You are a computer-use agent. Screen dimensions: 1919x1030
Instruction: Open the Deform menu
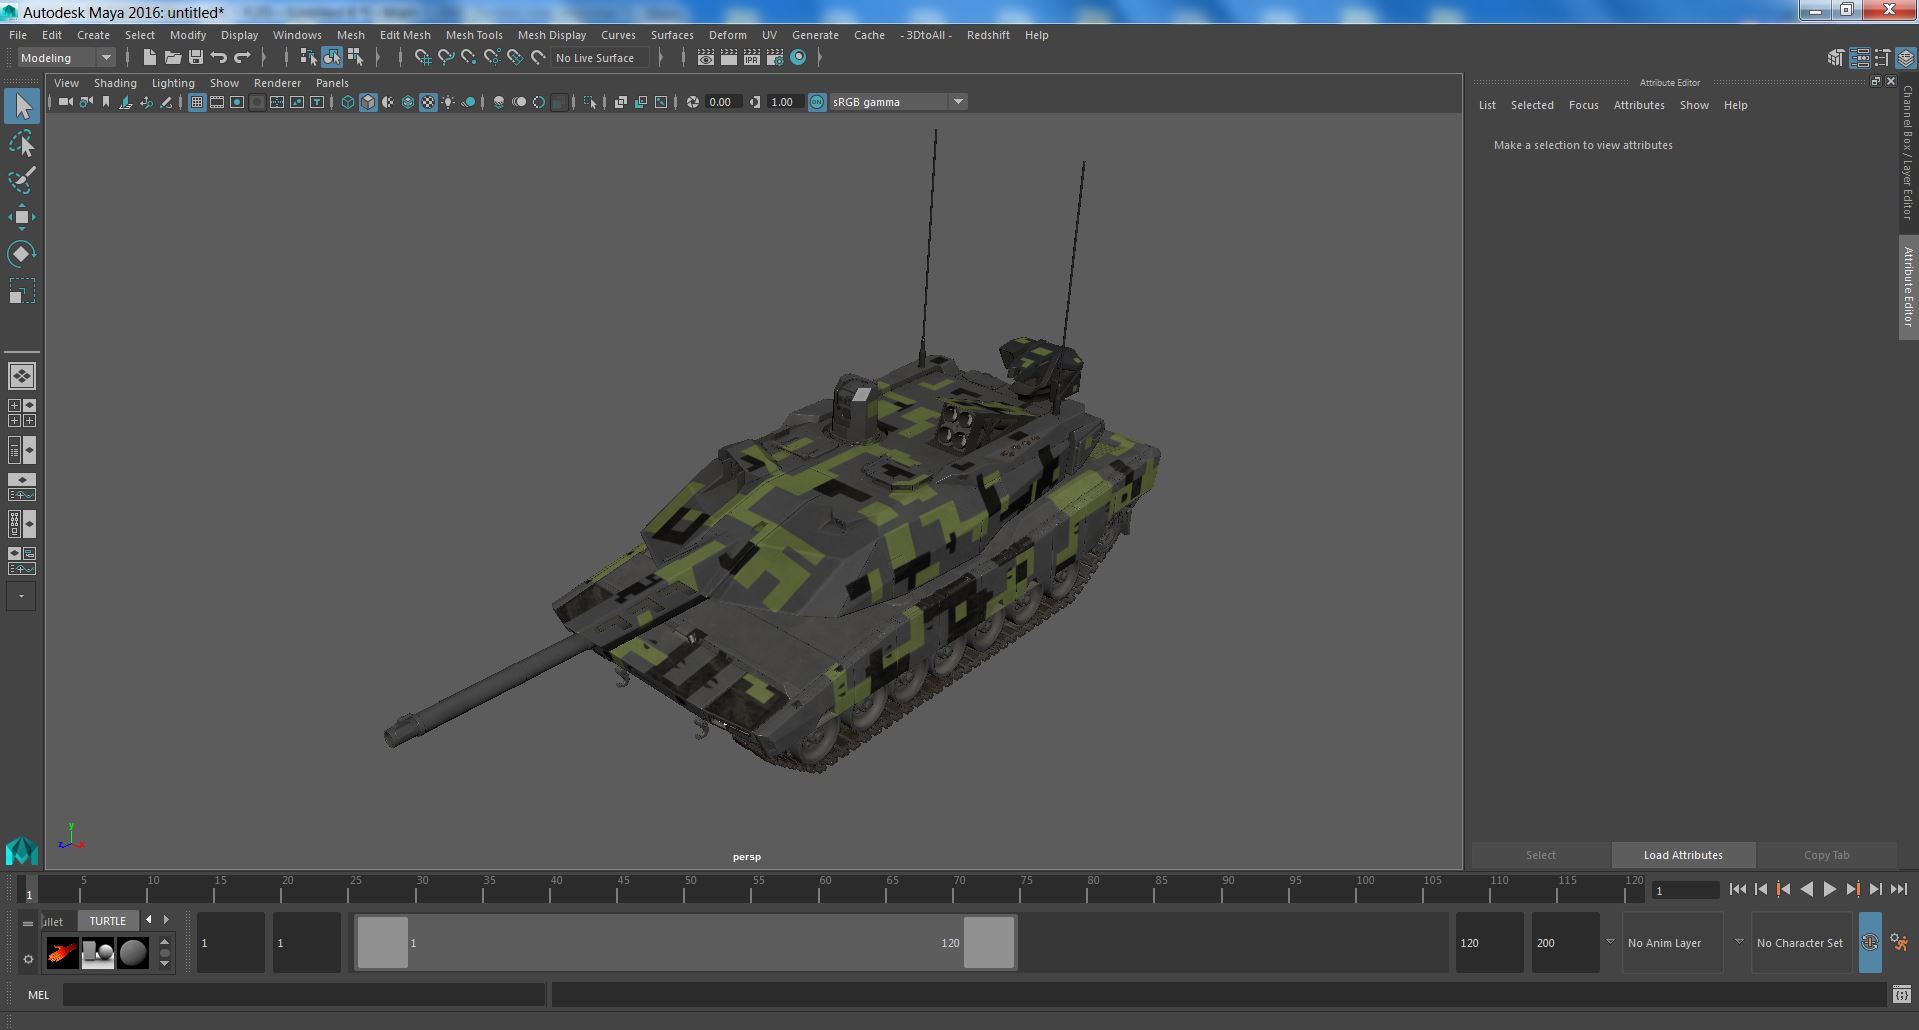pos(728,35)
